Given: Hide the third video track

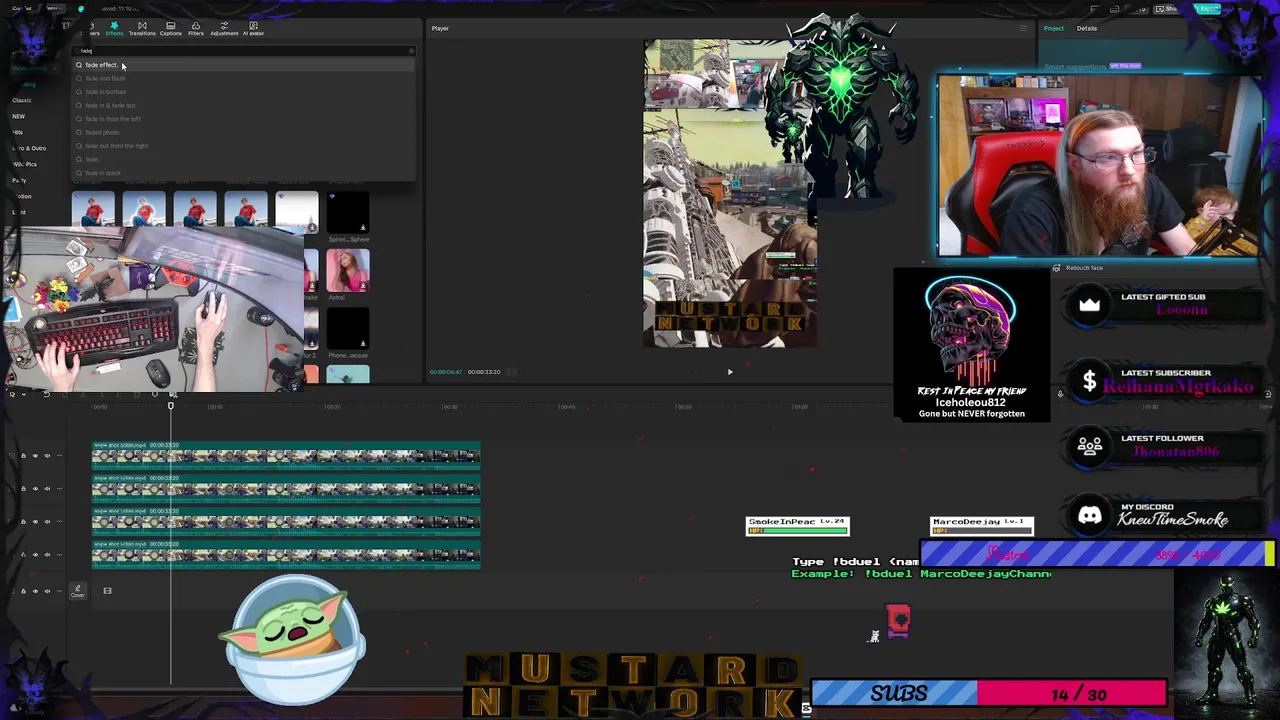Looking at the screenshot, I should pos(34,522).
